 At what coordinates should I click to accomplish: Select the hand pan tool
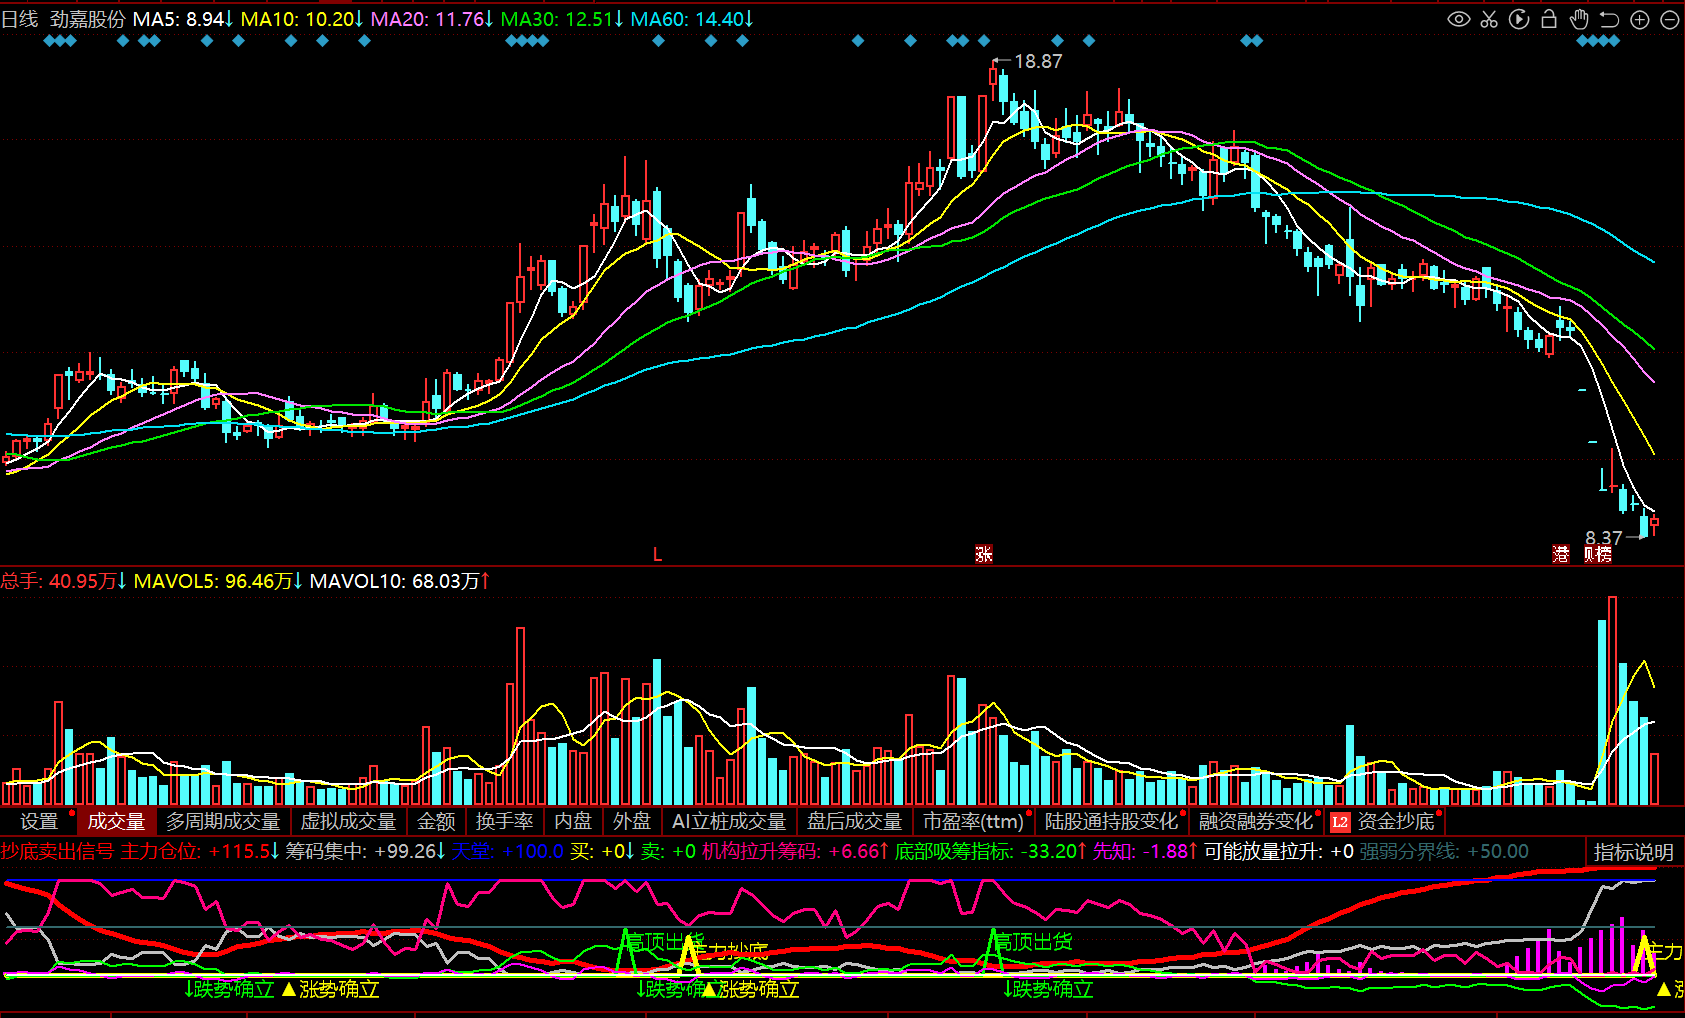(1579, 18)
